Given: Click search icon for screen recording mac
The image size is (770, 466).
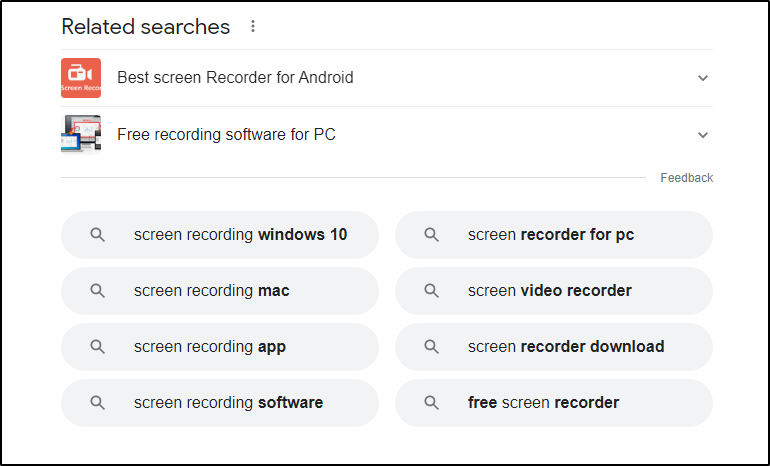Looking at the screenshot, I should pos(97,291).
